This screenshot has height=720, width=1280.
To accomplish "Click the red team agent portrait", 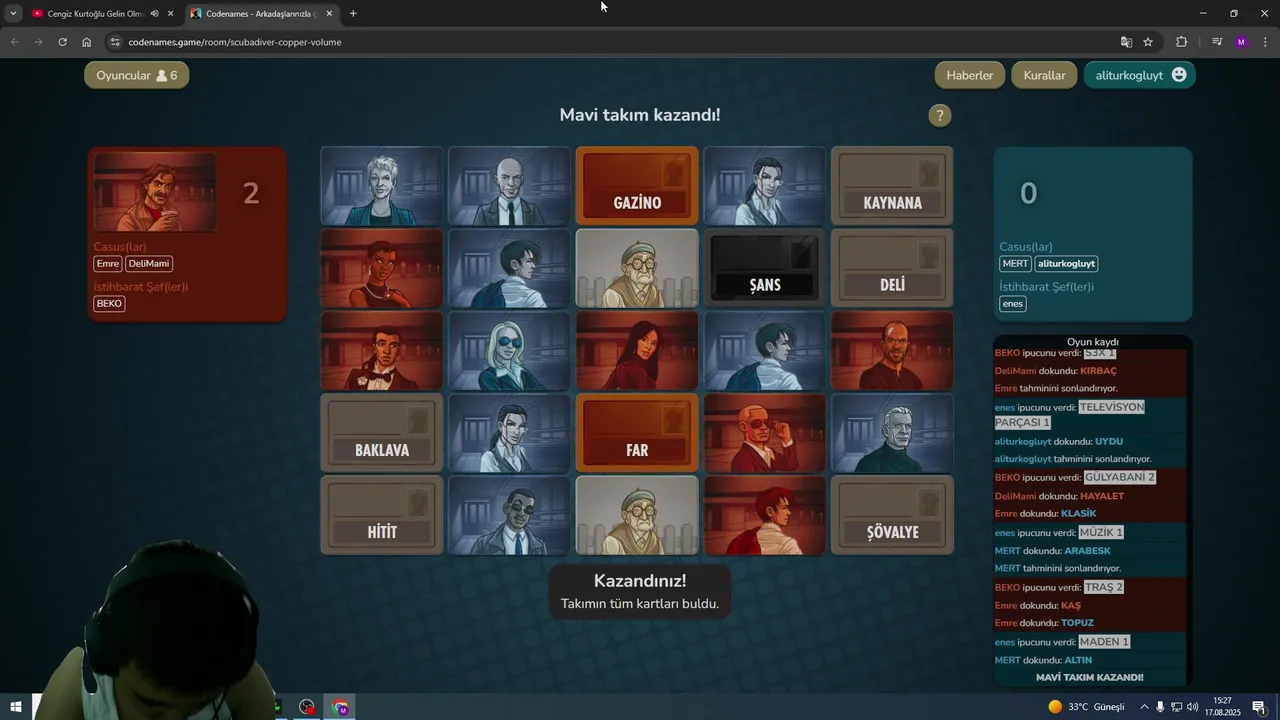I will point(155,192).
